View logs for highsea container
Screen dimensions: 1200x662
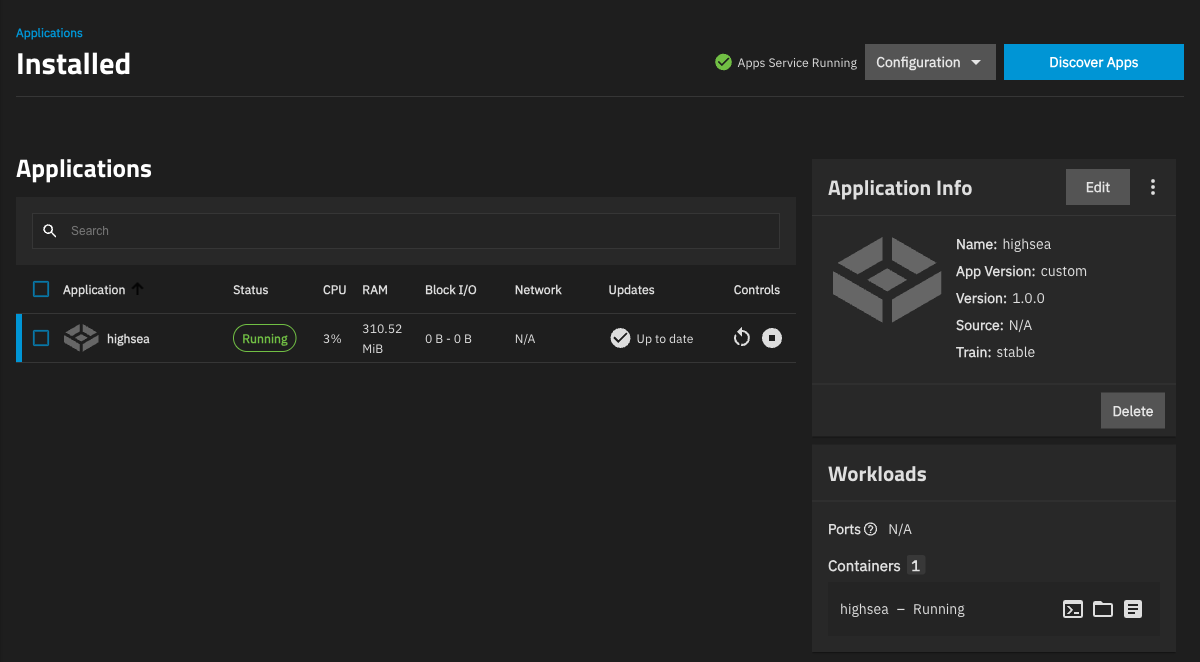coord(1133,609)
